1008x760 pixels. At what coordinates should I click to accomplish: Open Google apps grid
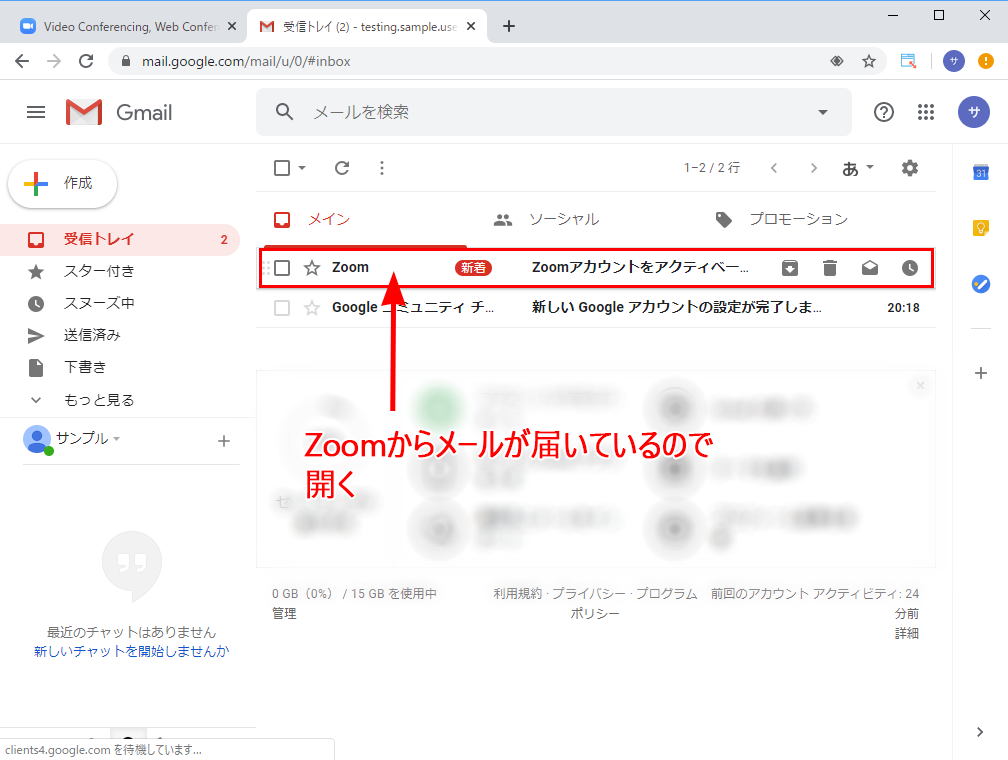(926, 112)
